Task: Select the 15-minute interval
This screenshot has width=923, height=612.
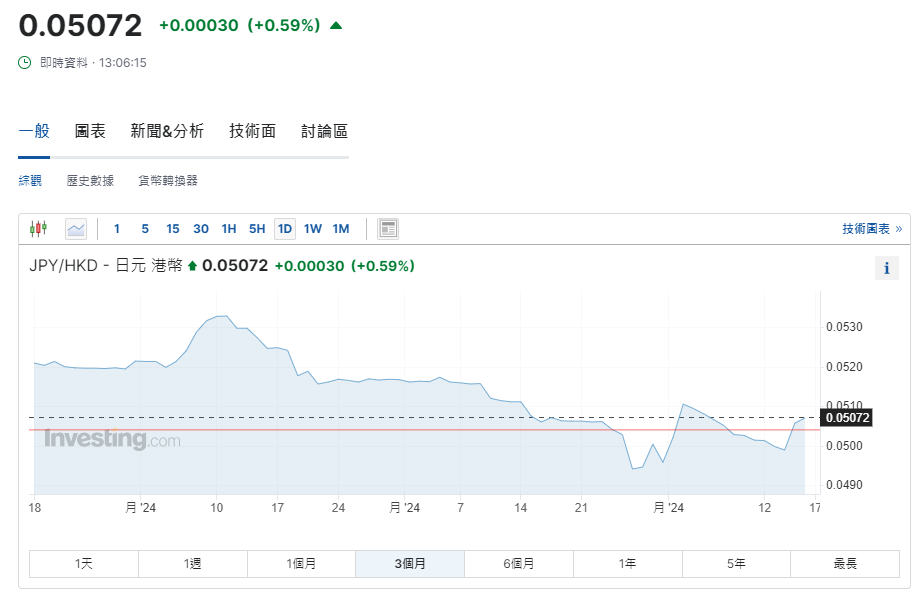Action: 172,228
